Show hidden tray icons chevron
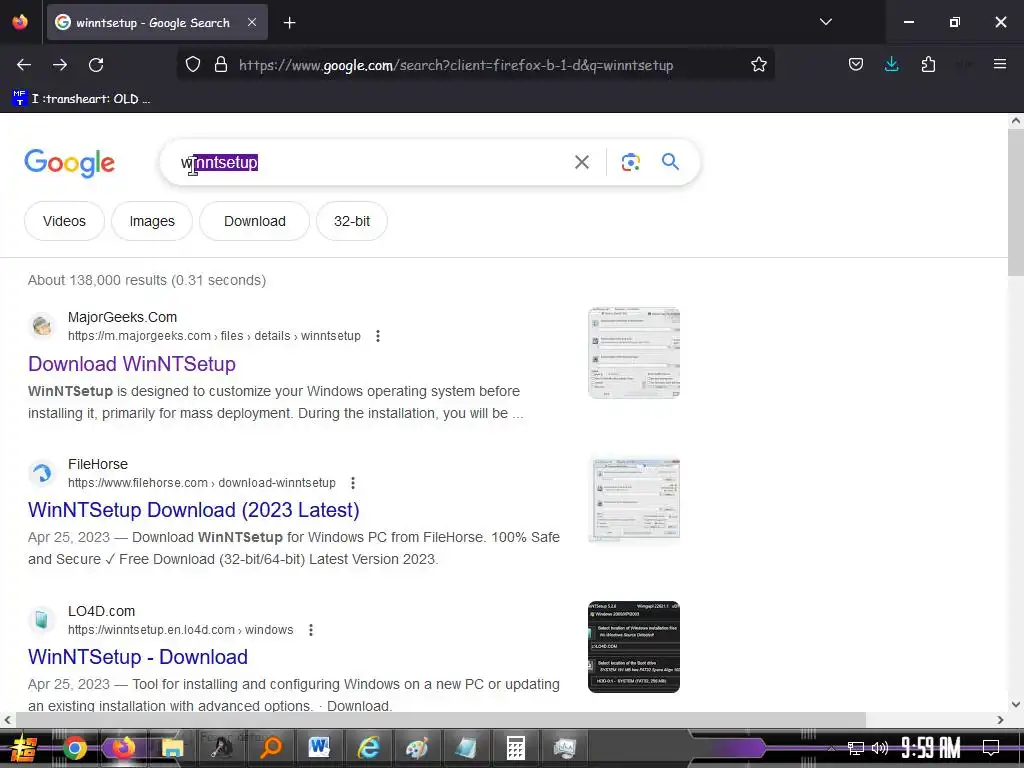The width and height of the screenshot is (1024, 768). coord(831,748)
